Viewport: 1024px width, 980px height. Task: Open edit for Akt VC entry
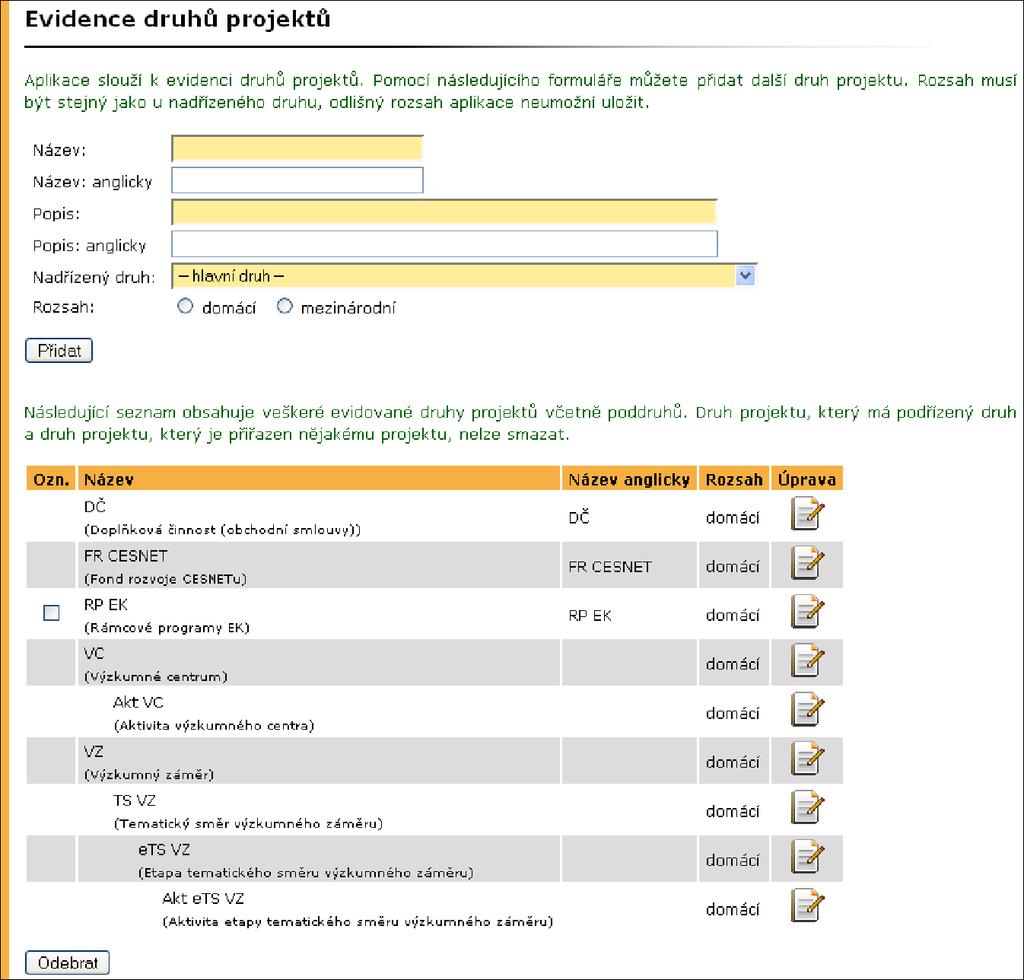tap(807, 710)
